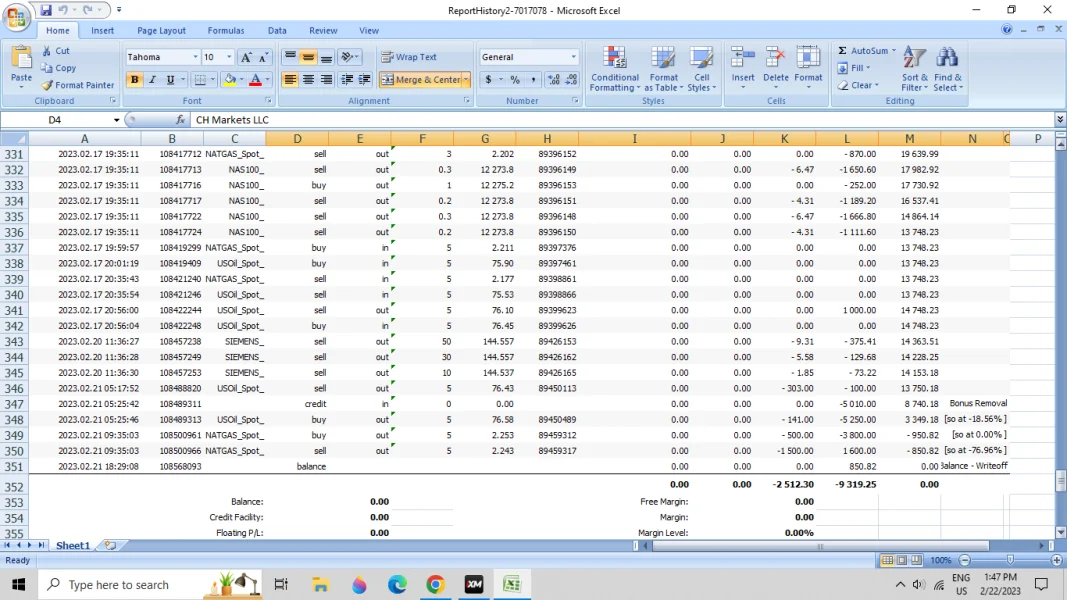Toggle Wrap Text for the cell
Image resolution: width=1067 pixels, height=600 pixels.
point(409,57)
